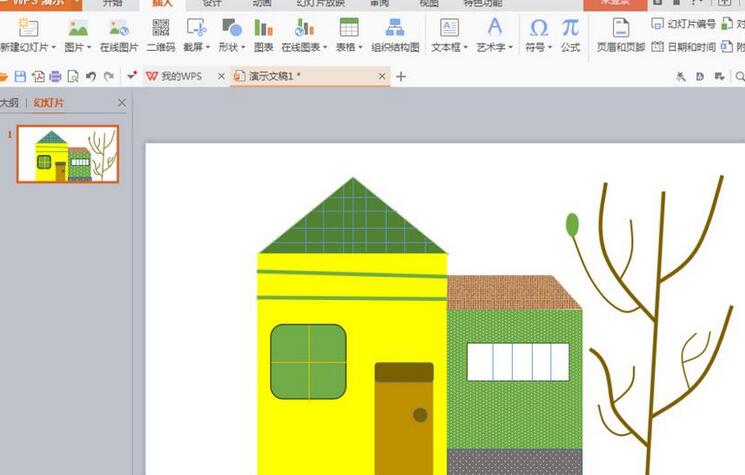Click the 图片 picture icon
The image size is (745, 475).
coord(78,28)
